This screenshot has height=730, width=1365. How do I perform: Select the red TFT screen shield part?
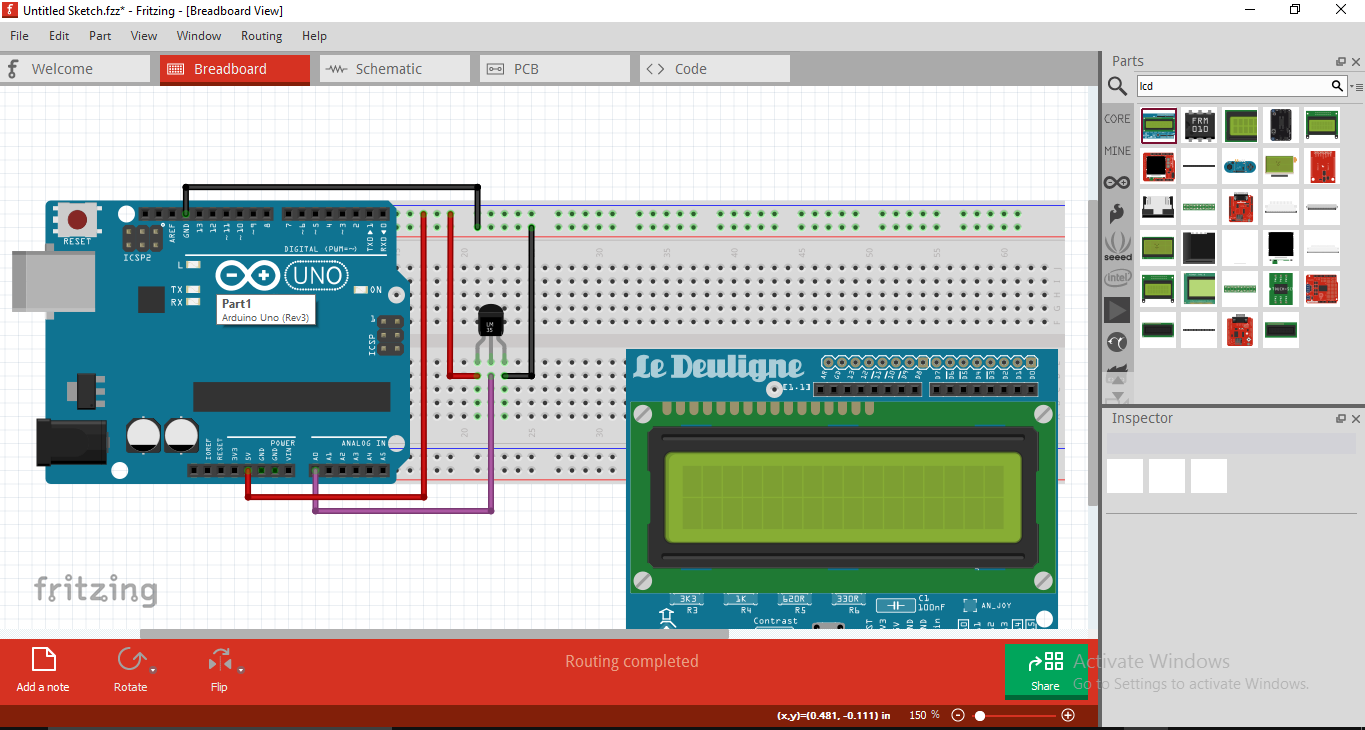tap(1159, 166)
